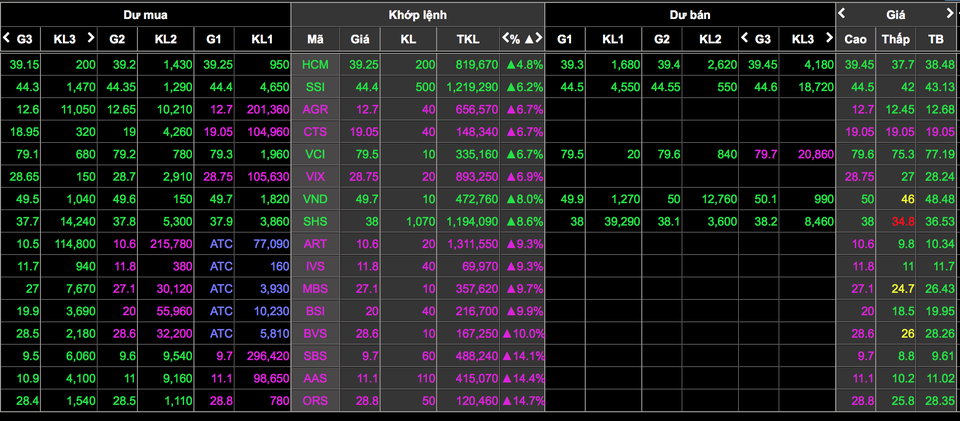
Task: Open the SSI stock code
Action: pyautogui.click(x=315, y=88)
